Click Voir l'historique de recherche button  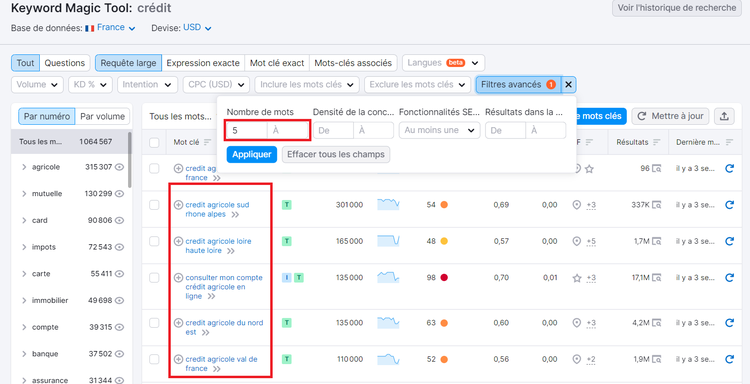[x=677, y=8]
